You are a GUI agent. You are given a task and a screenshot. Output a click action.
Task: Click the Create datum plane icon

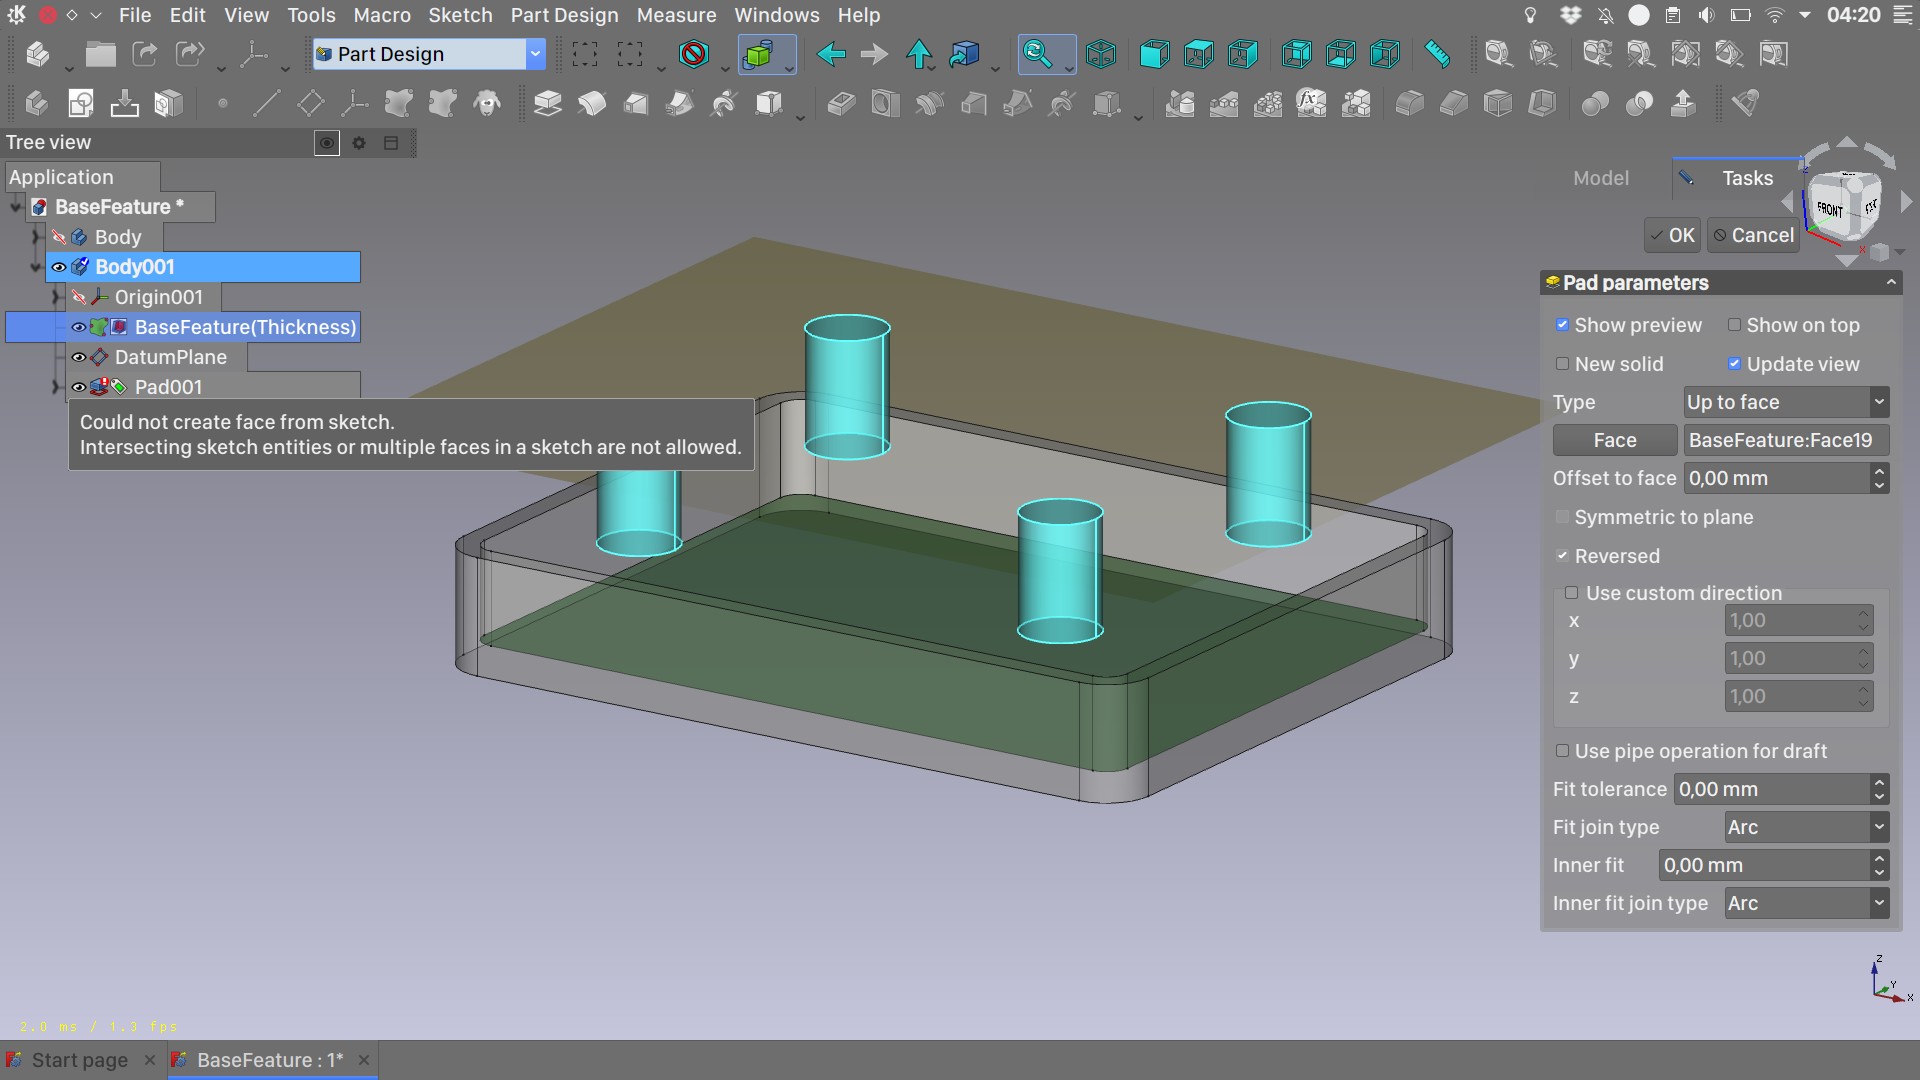[x=310, y=103]
